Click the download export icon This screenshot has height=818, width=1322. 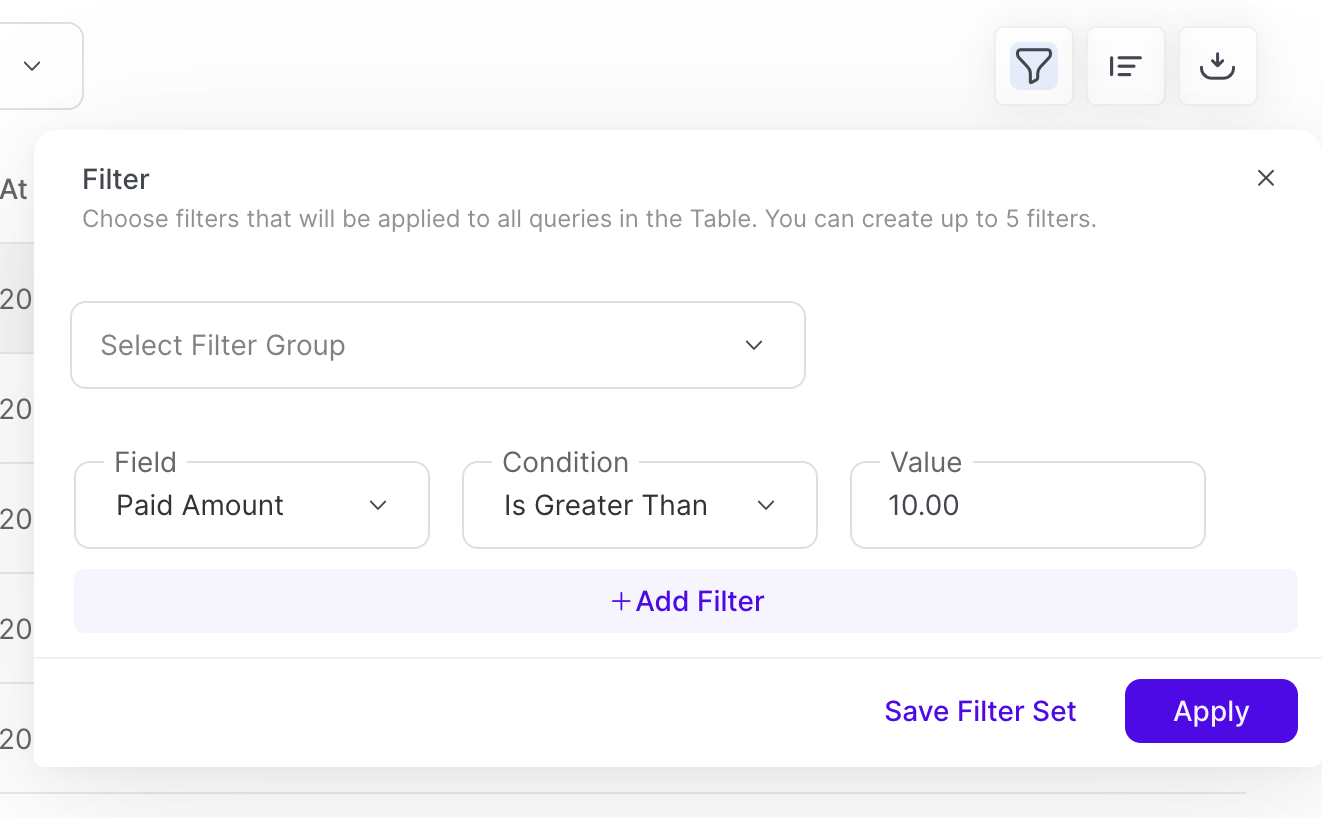[x=1217, y=66]
